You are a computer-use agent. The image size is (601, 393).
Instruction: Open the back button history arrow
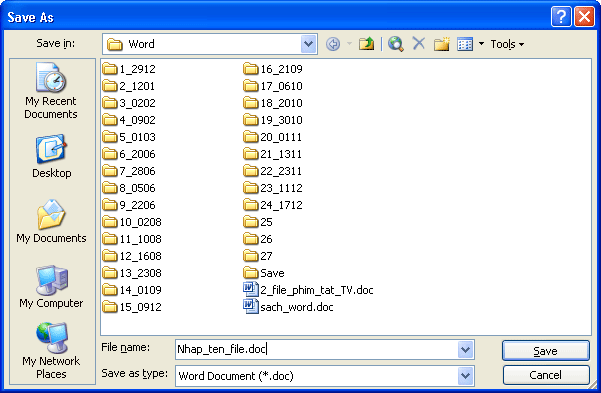tap(349, 44)
